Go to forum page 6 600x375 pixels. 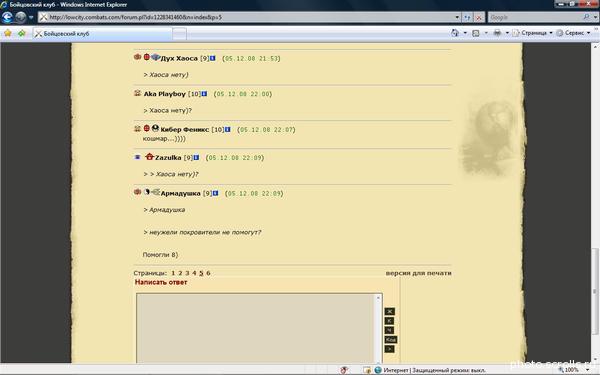pyautogui.click(x=208, y=273)
